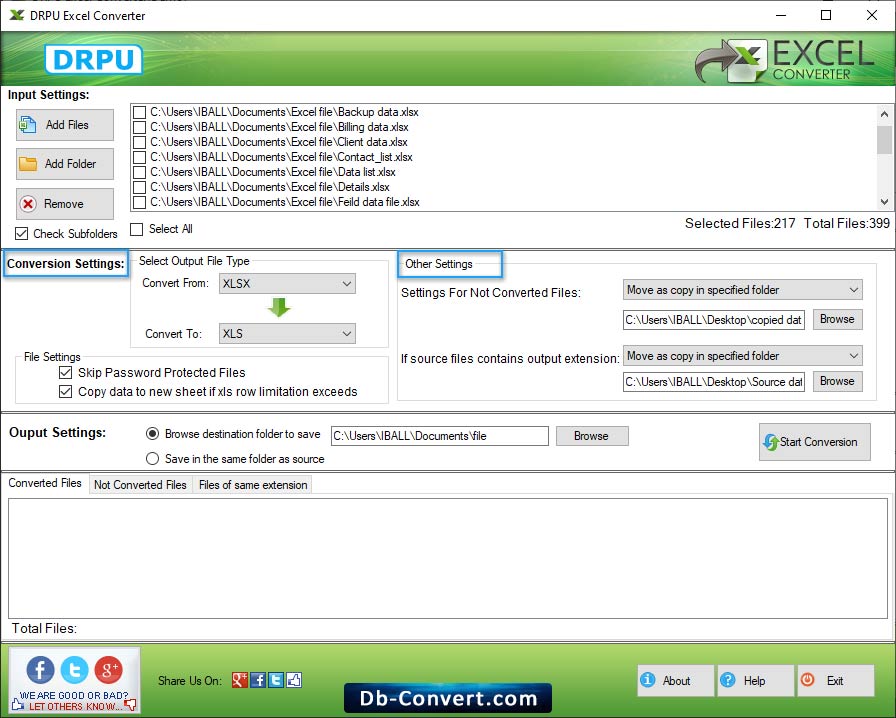Click the small like share icon
896x718 pixels.
(294, 680)
